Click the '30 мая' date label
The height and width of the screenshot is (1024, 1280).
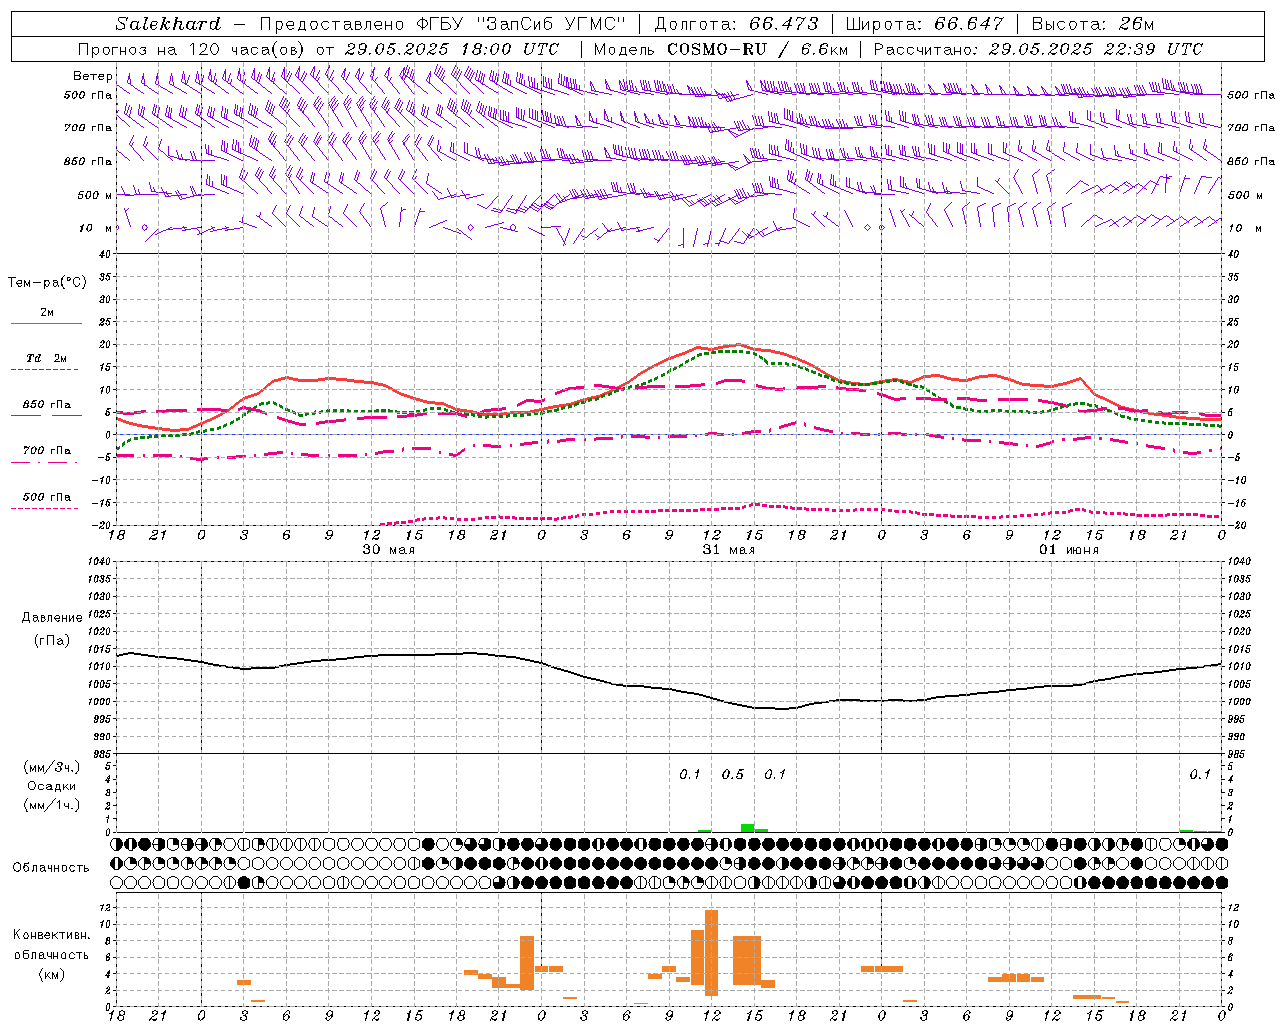click(388, 550)
